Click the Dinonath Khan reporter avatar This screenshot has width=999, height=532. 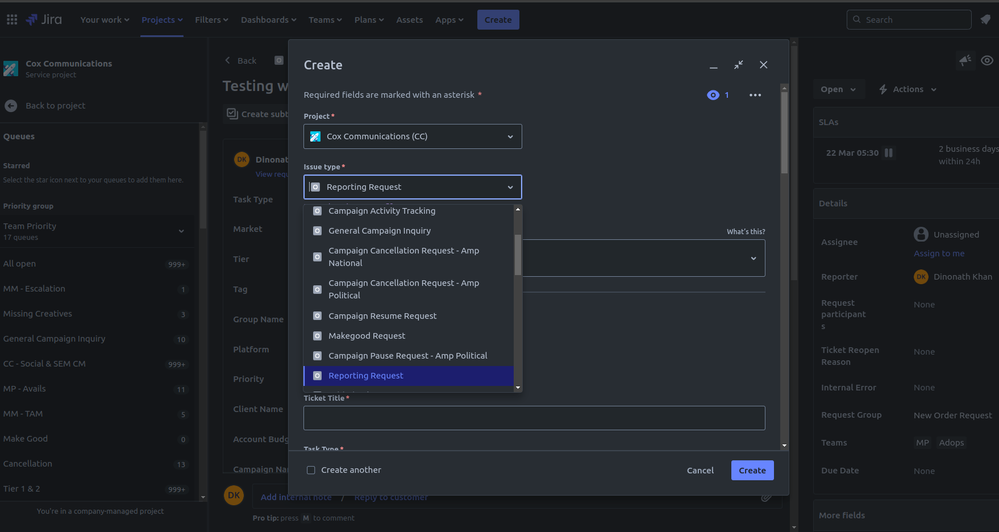pos(921,277)
